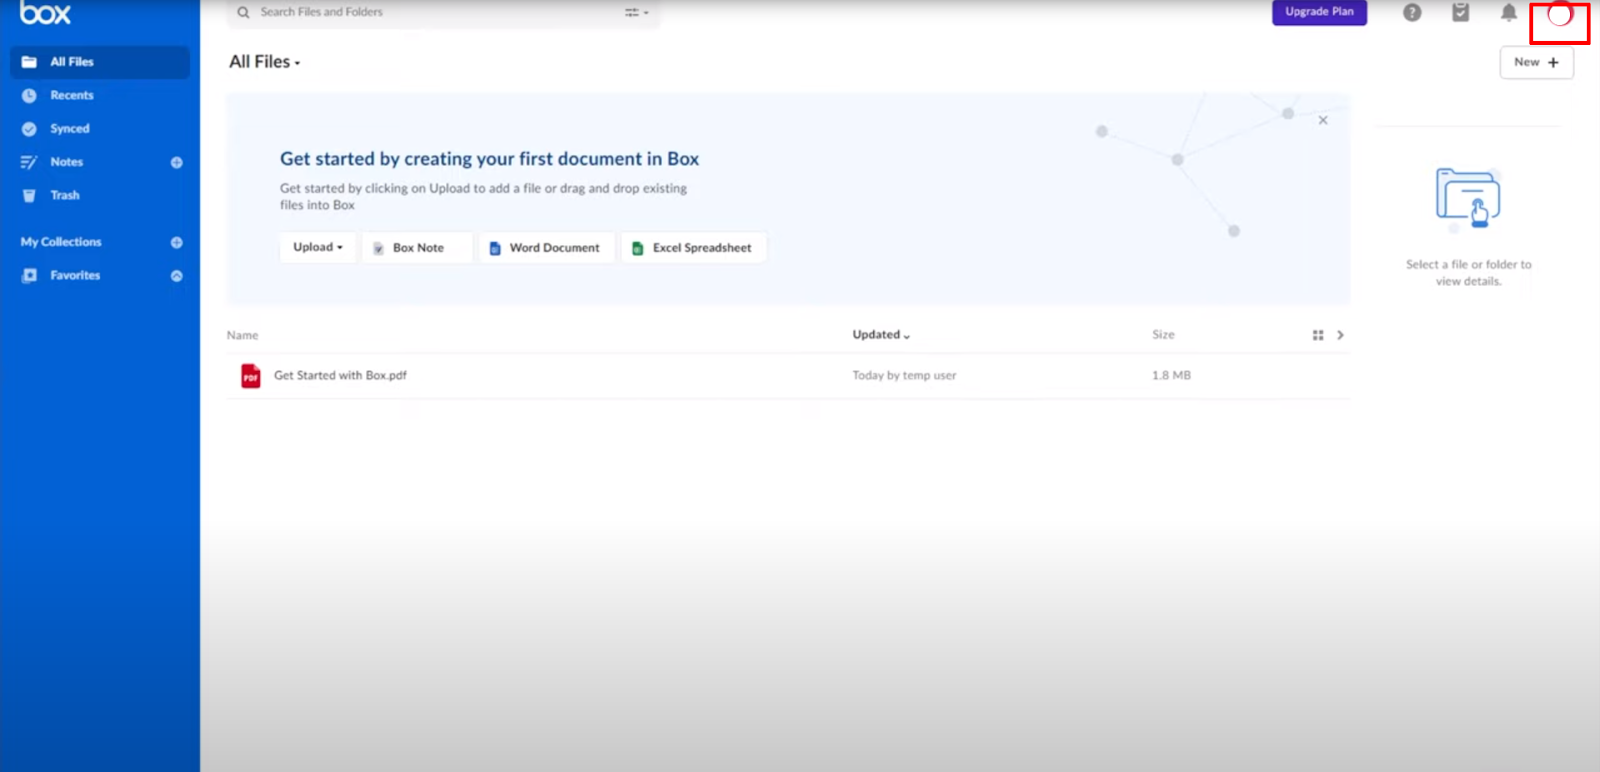This screenshot has width=1600, height=772.
Task: Click the New button
Action: tap(1536, 62)
